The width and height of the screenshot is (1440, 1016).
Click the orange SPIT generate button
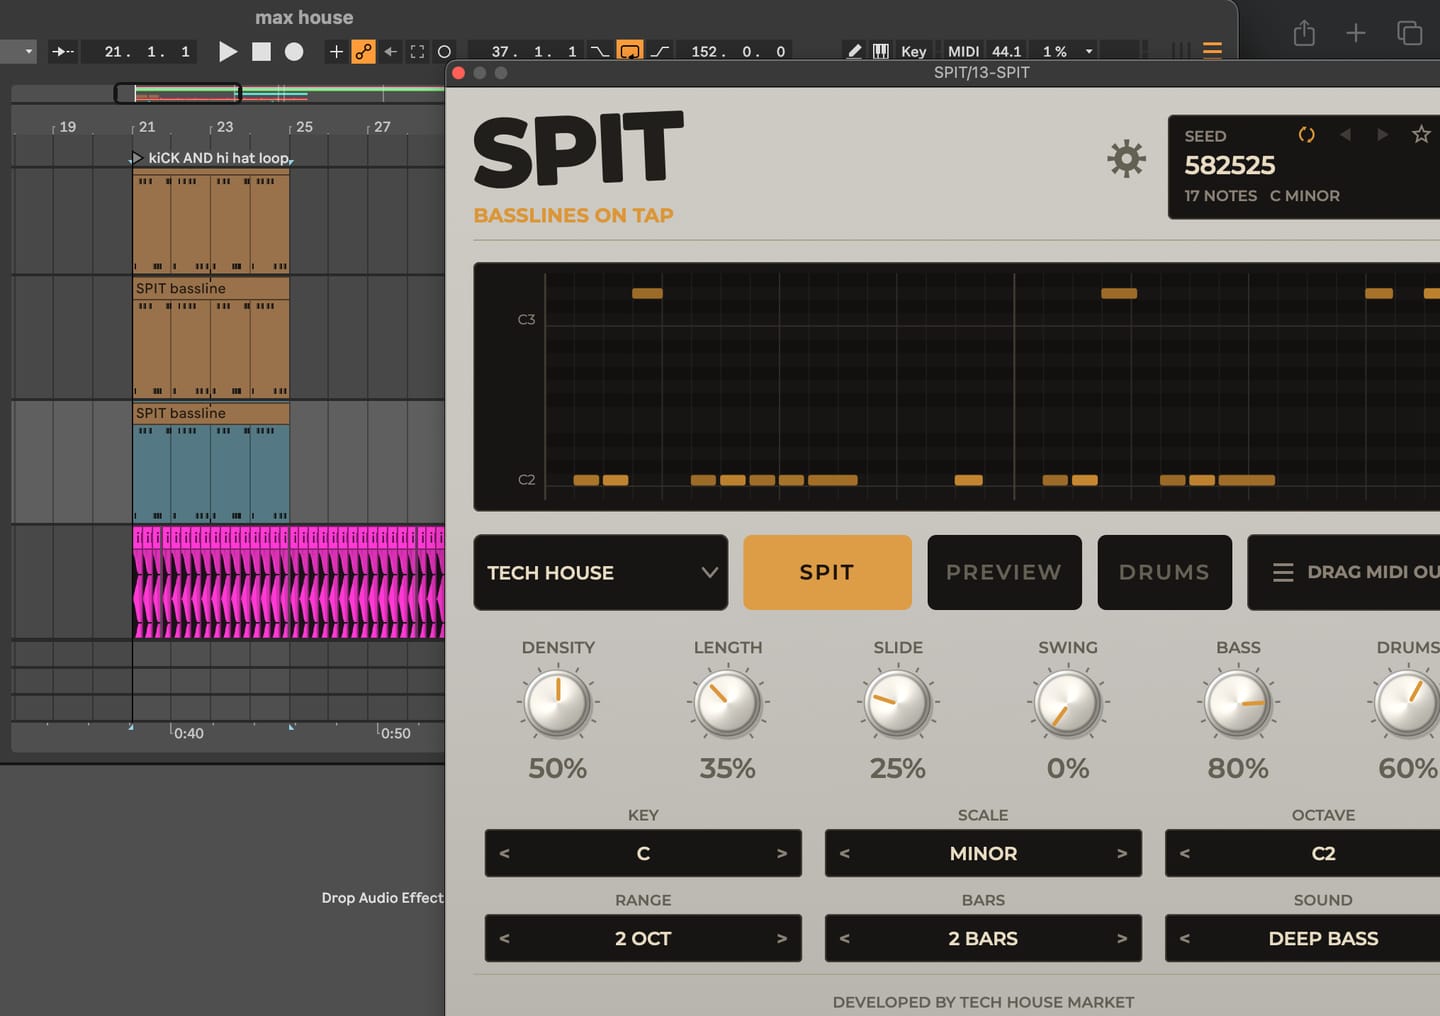pos(827,572)
